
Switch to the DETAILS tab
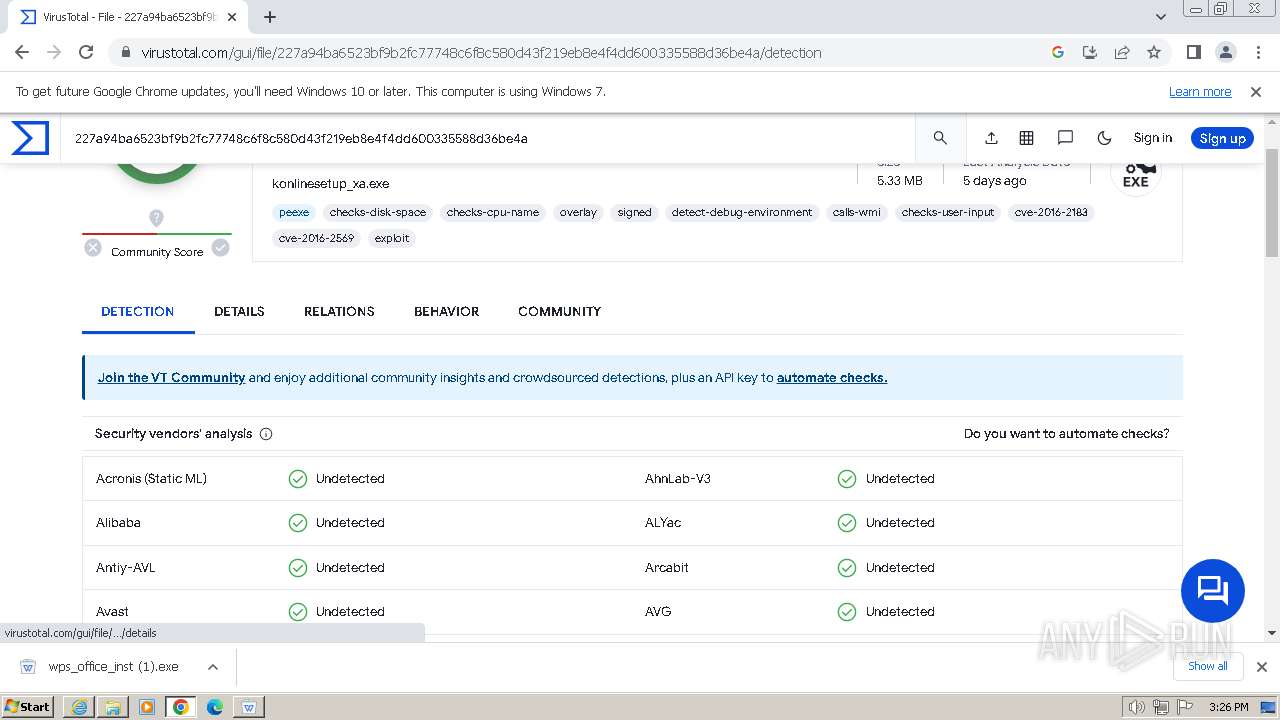[239, 312]
